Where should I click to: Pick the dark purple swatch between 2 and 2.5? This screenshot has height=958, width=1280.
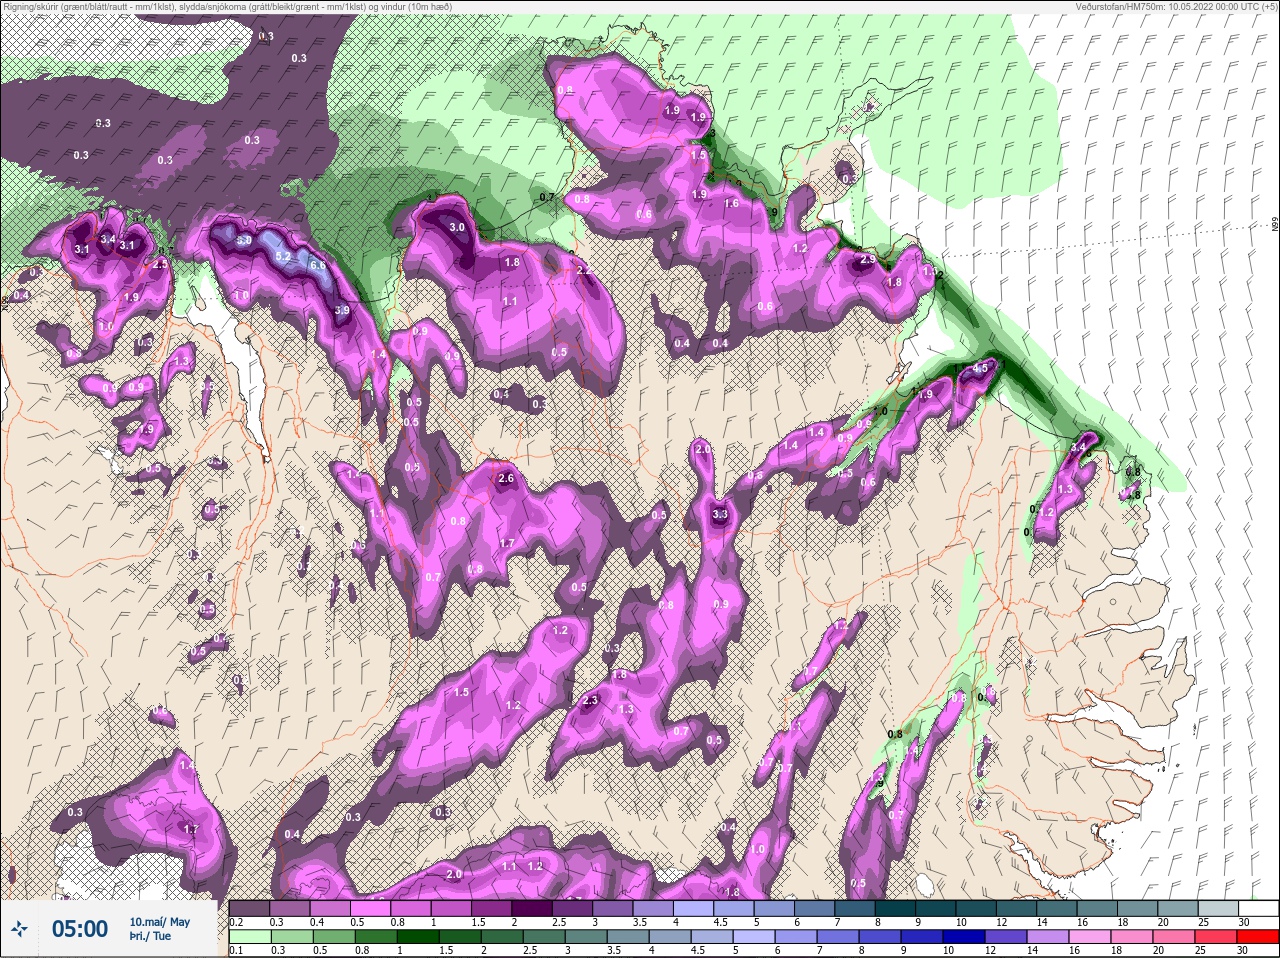[534, 908]
